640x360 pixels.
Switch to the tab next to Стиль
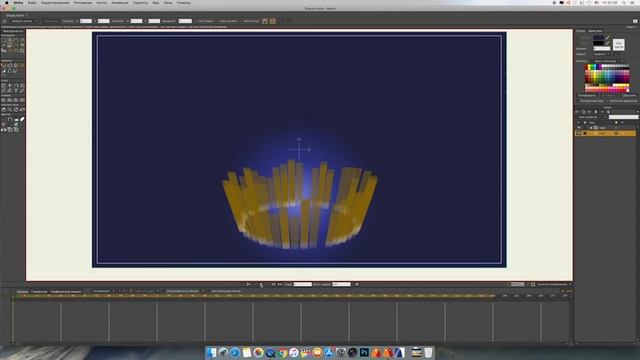tap(595, 31)
